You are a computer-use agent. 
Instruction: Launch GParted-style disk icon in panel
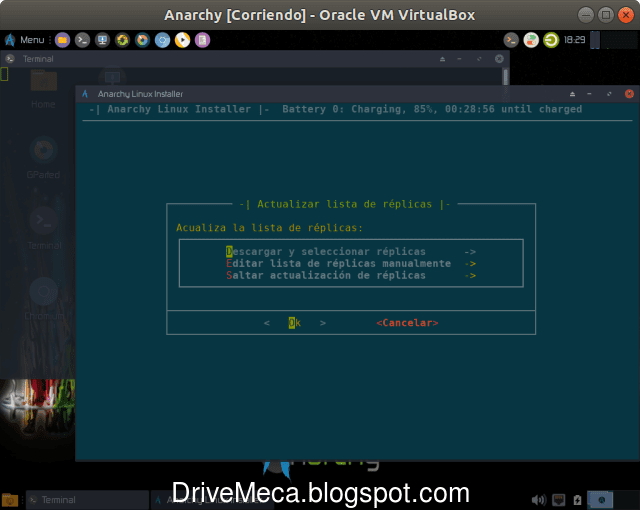[x=142, y=40]
